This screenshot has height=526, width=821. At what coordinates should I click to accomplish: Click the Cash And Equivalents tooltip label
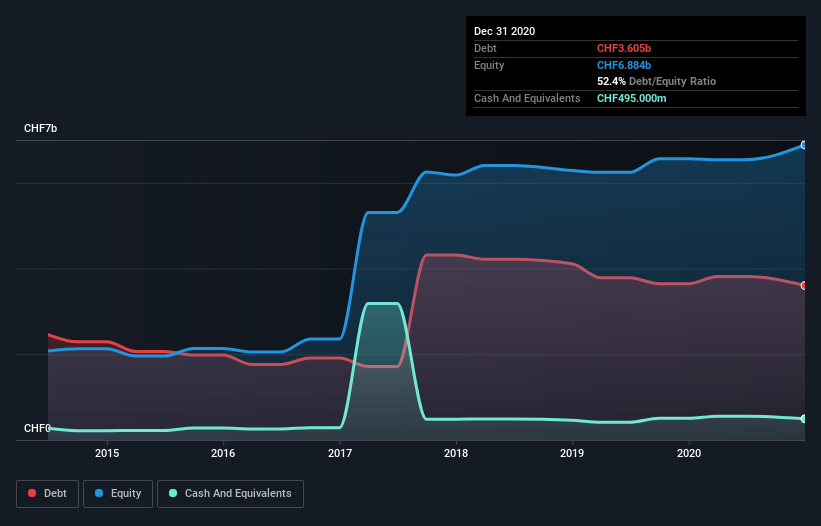(x=527, y=98)
